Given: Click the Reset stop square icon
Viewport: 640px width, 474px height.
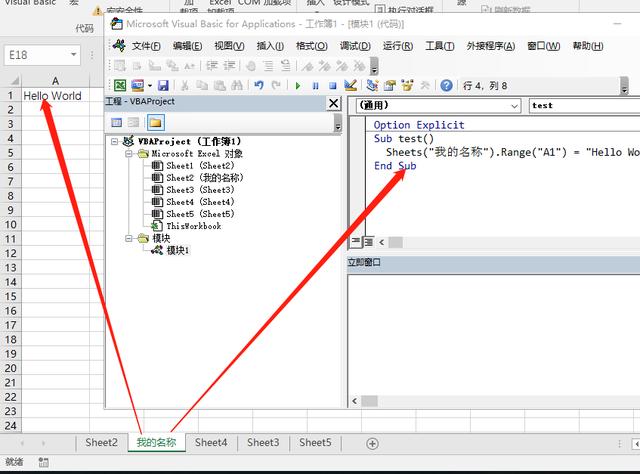Looking at the screenshot, I should click(x=333, y=86).
